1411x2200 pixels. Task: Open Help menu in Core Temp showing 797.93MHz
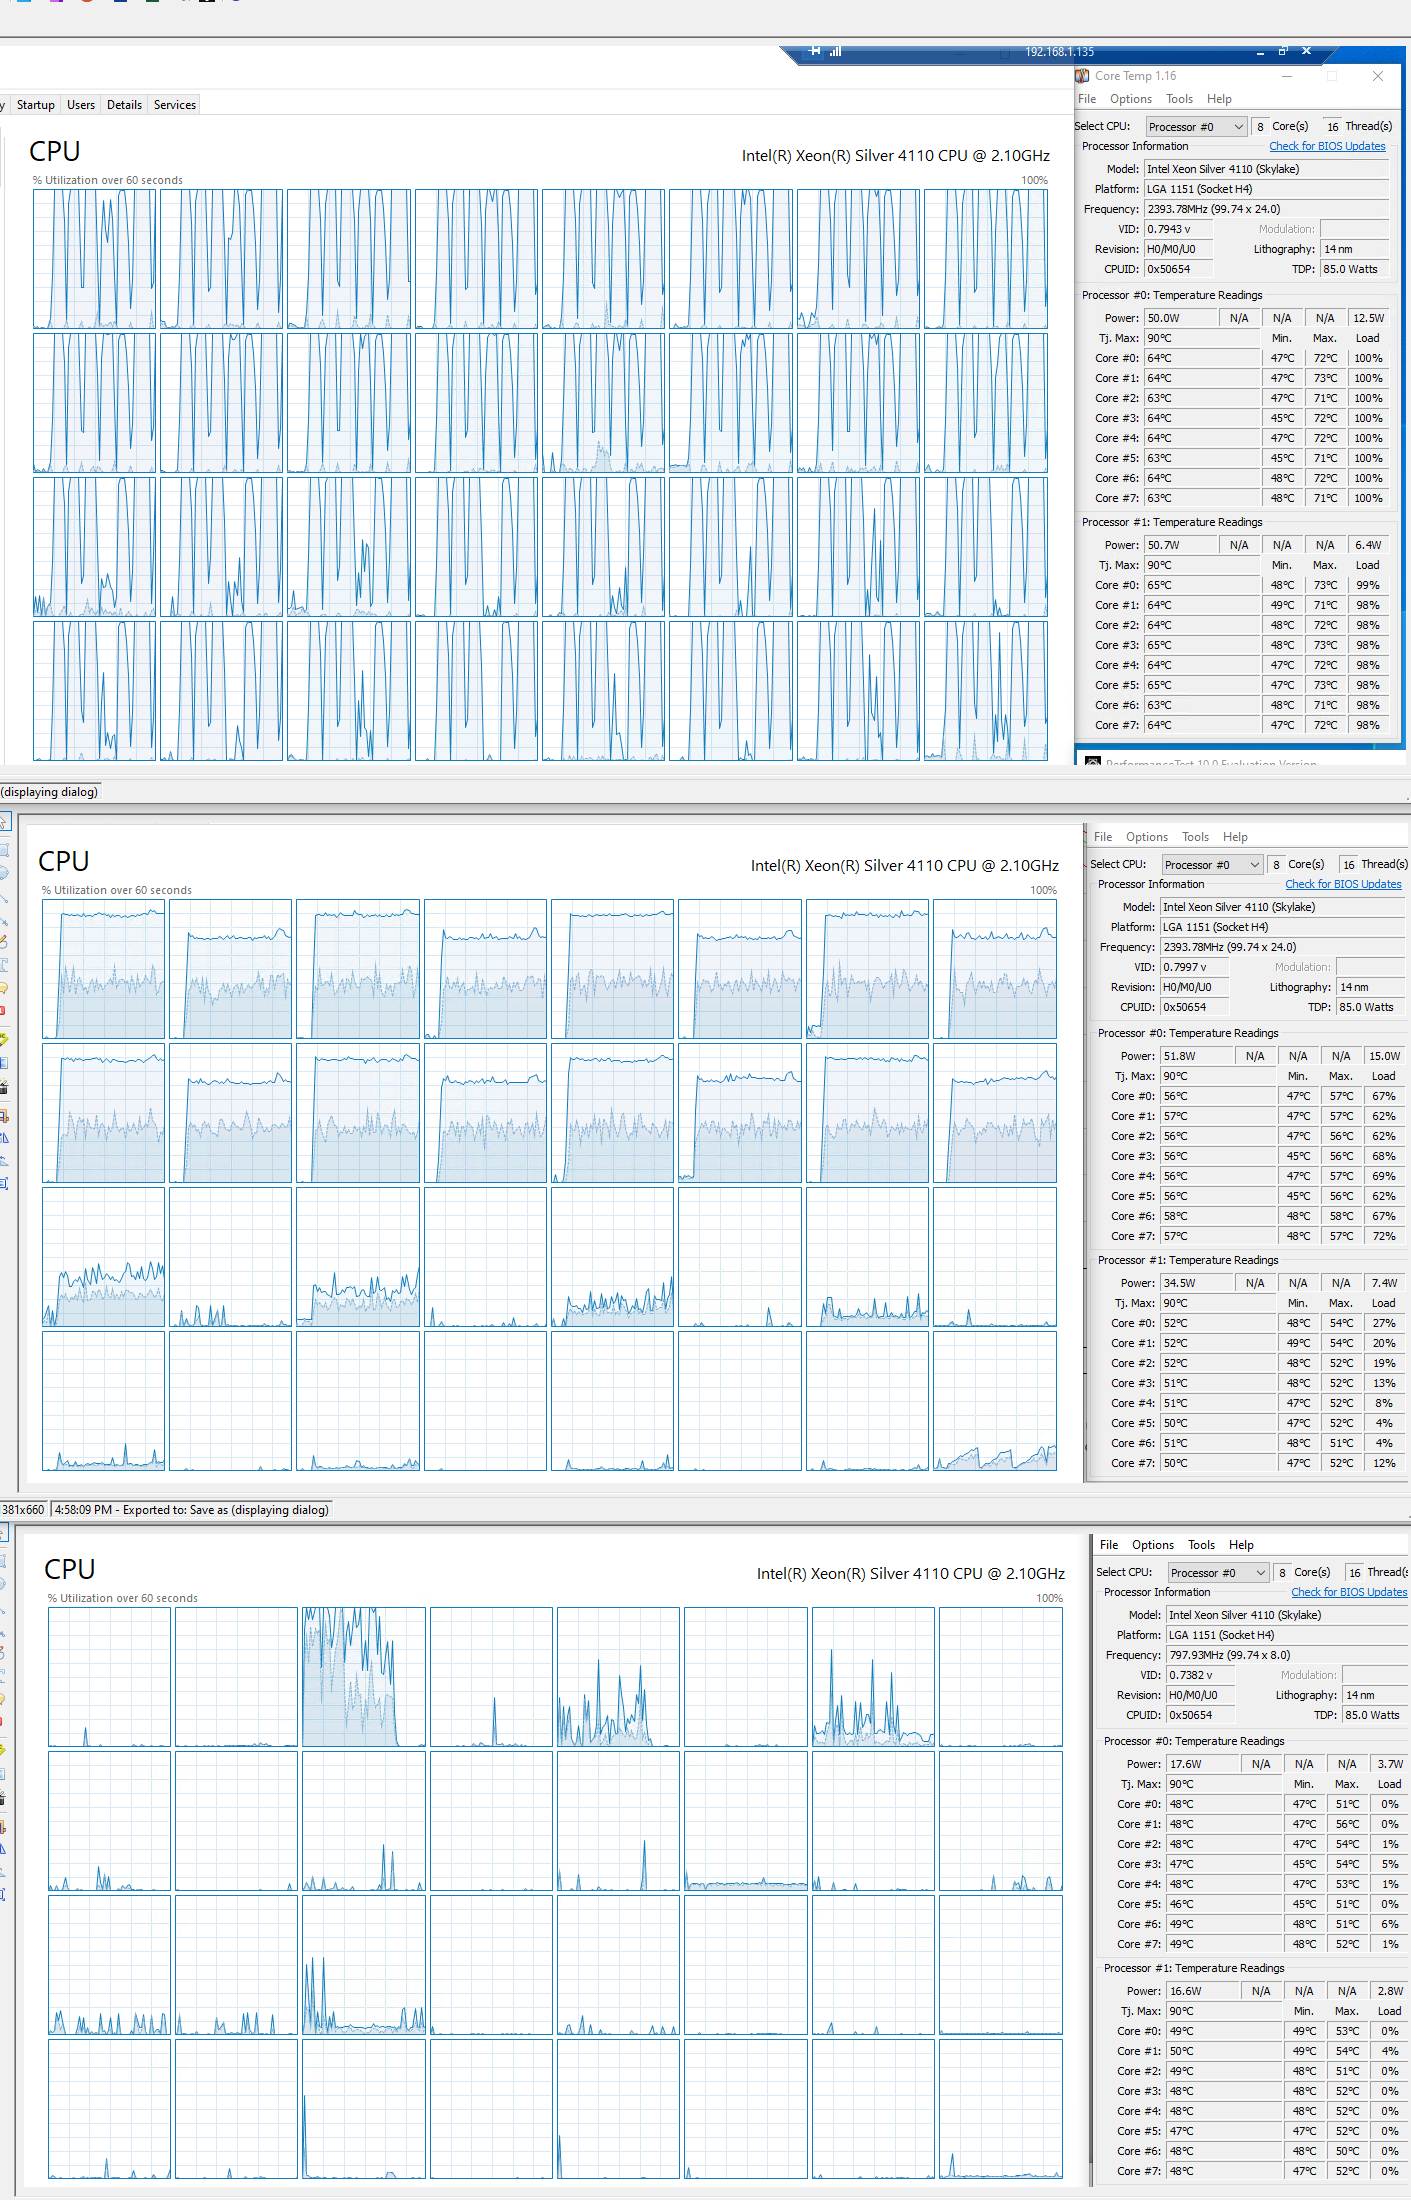1241,1545
